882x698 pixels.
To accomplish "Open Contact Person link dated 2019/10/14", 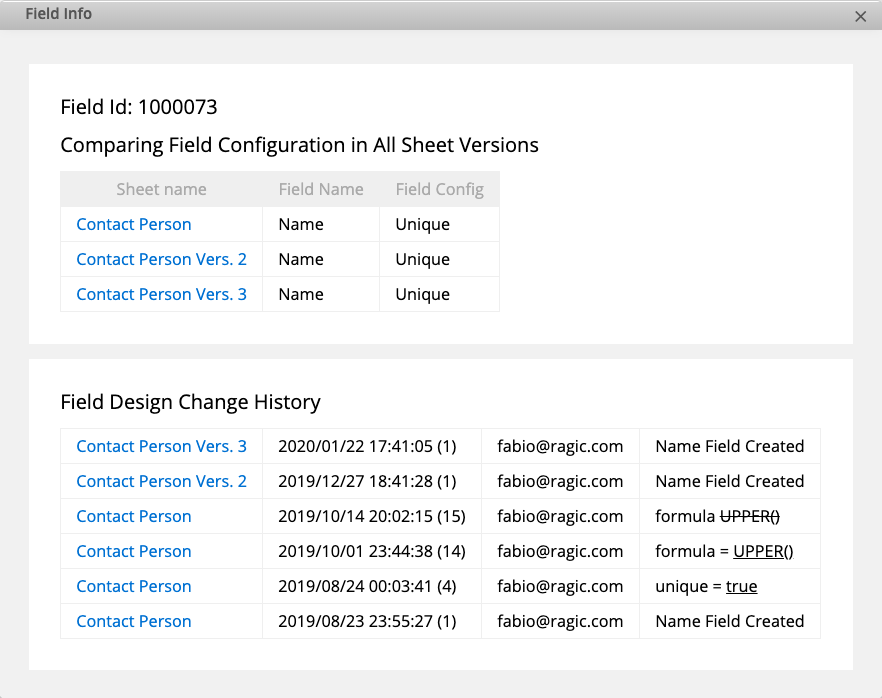I will coord(134,516).
